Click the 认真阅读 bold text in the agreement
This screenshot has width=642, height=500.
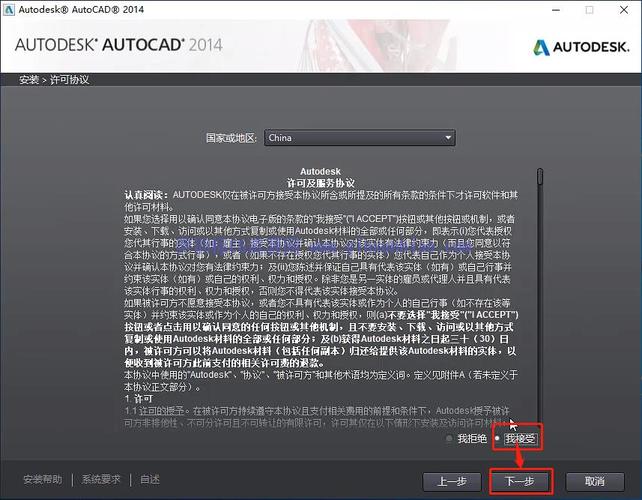click(146, 195)
